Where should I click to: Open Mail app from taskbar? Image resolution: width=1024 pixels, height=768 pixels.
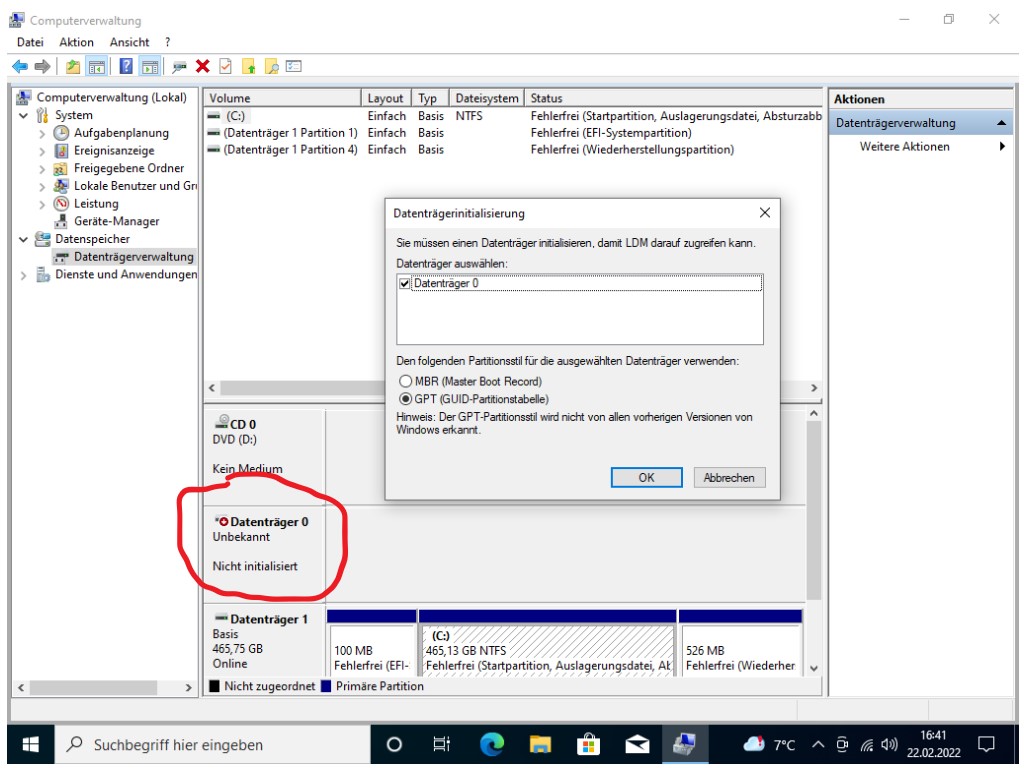point(637,744)
